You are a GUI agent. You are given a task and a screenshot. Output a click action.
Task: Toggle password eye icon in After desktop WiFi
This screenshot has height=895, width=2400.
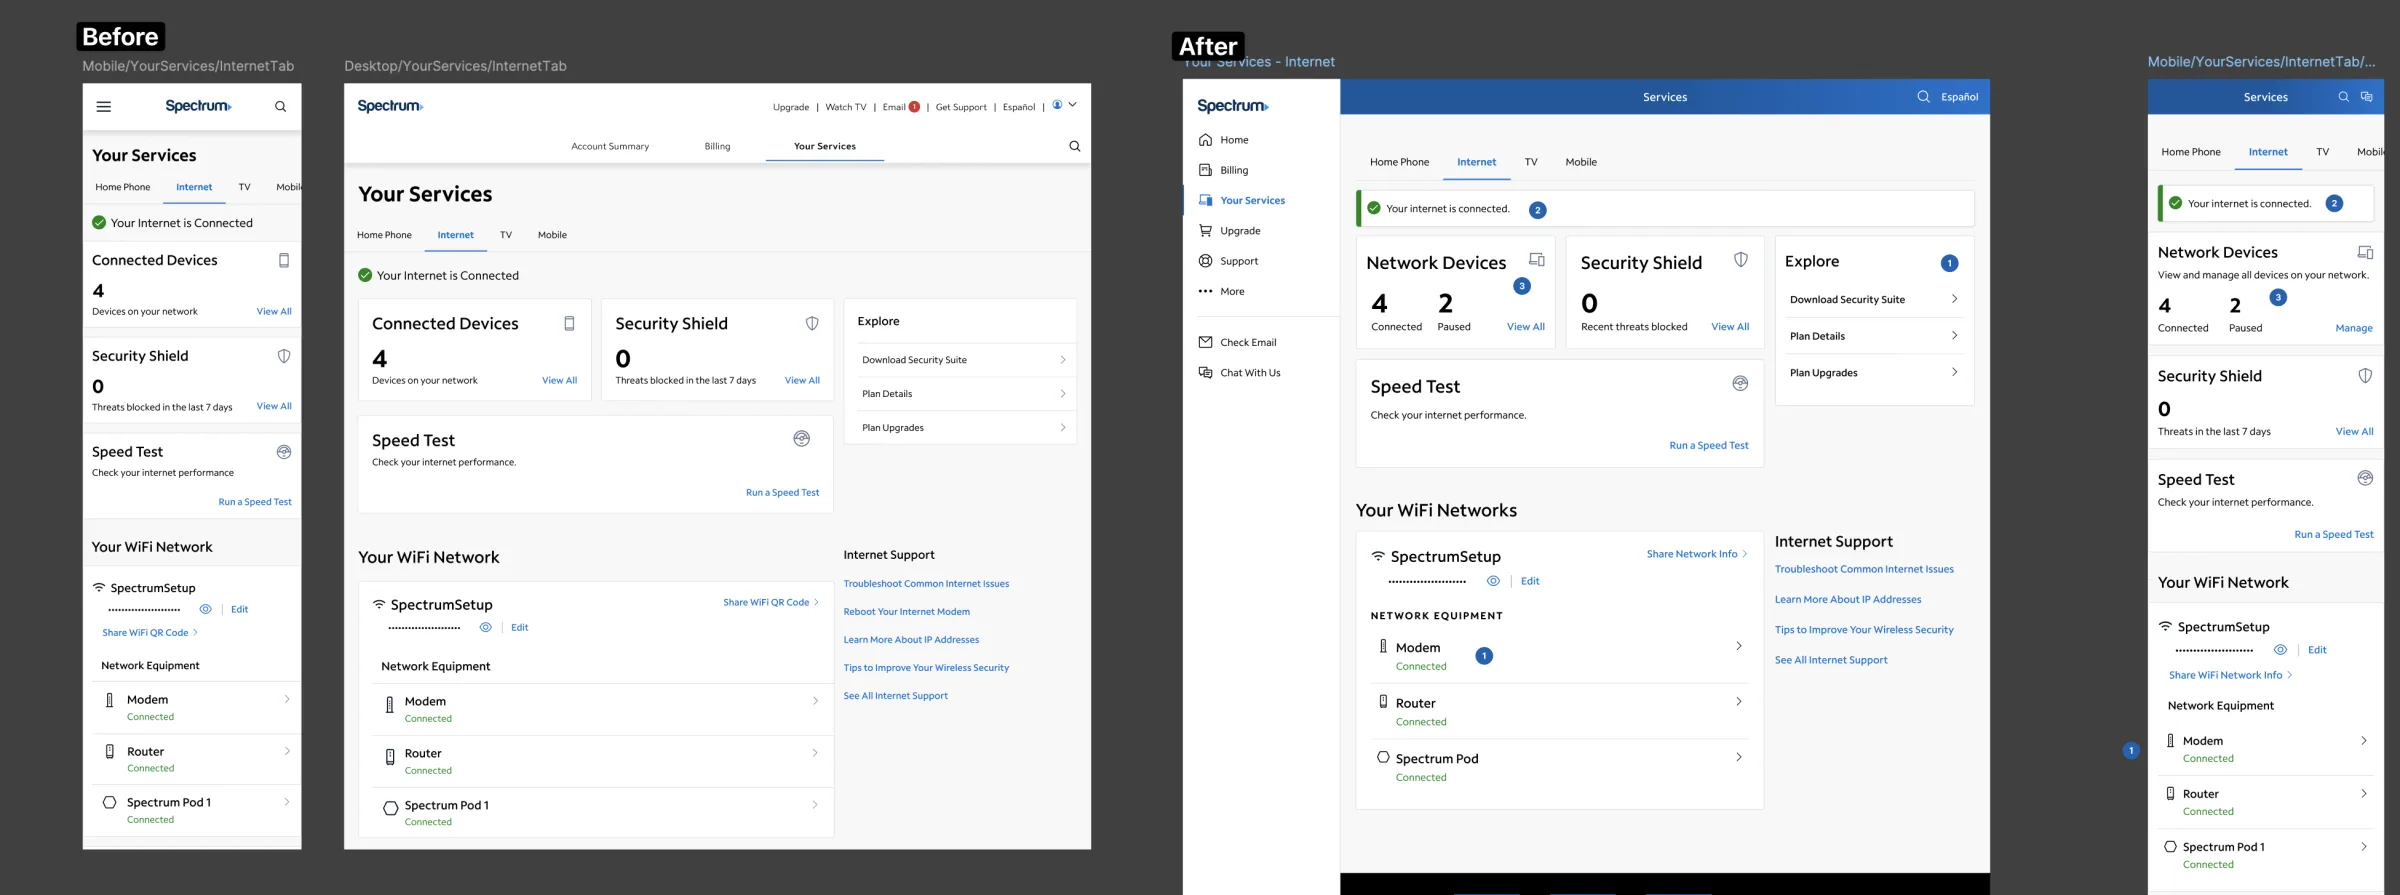pos(1493,581)
